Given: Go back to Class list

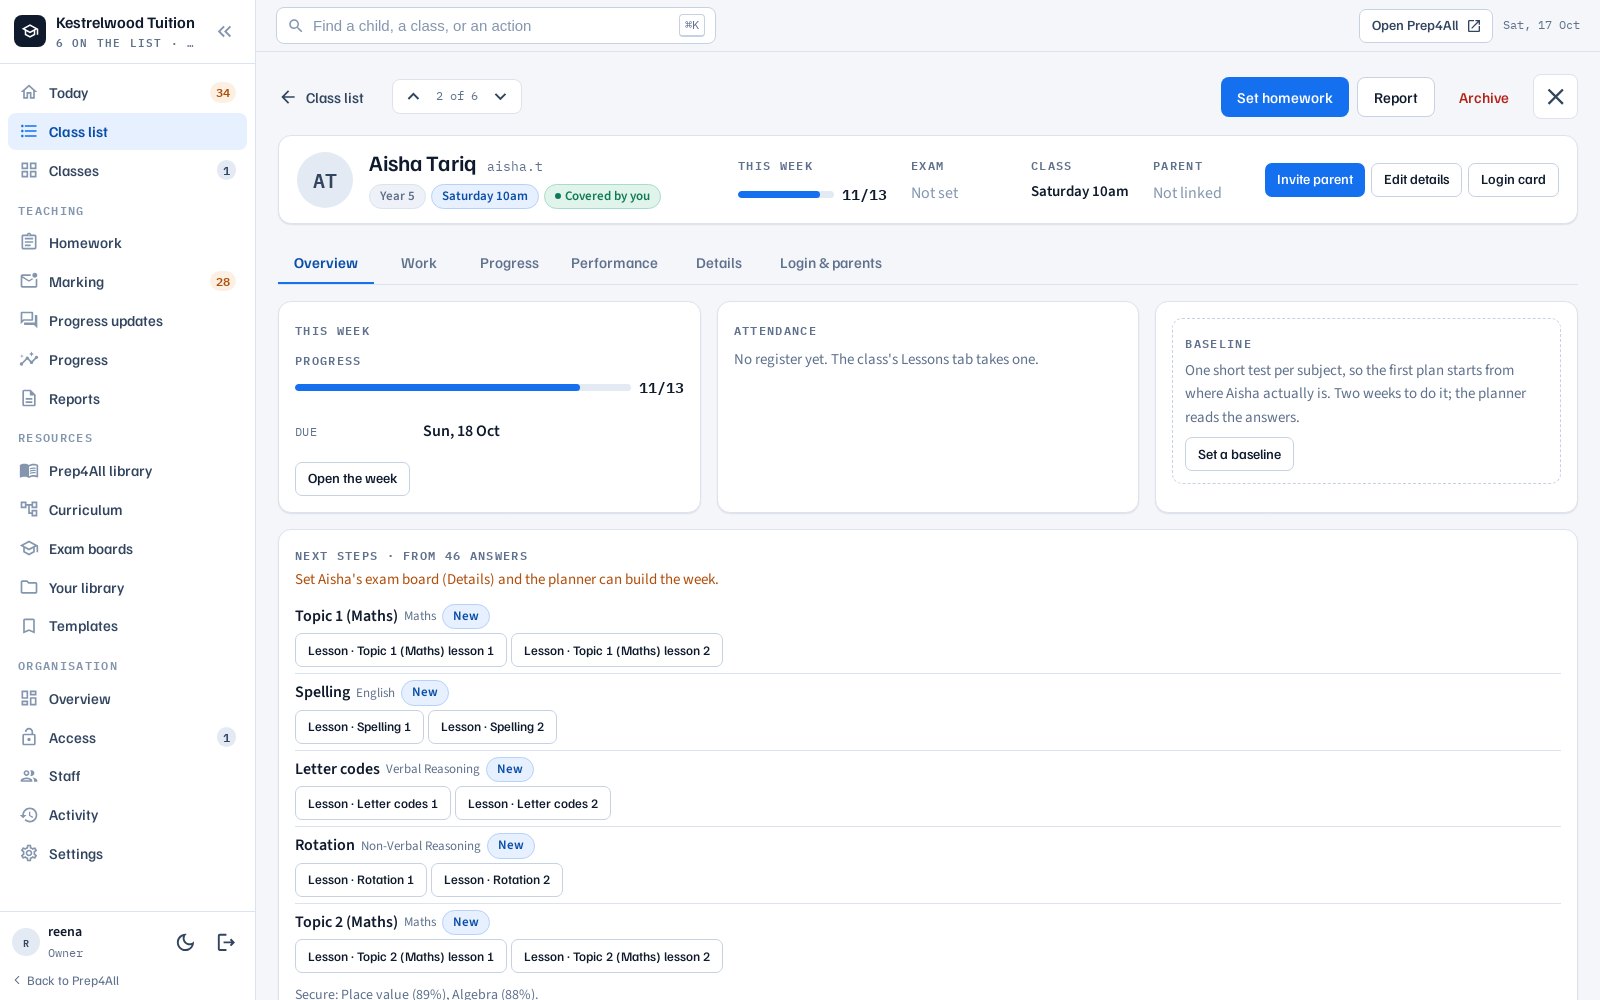Looking at the screenshot, I should tap(322, 97).
